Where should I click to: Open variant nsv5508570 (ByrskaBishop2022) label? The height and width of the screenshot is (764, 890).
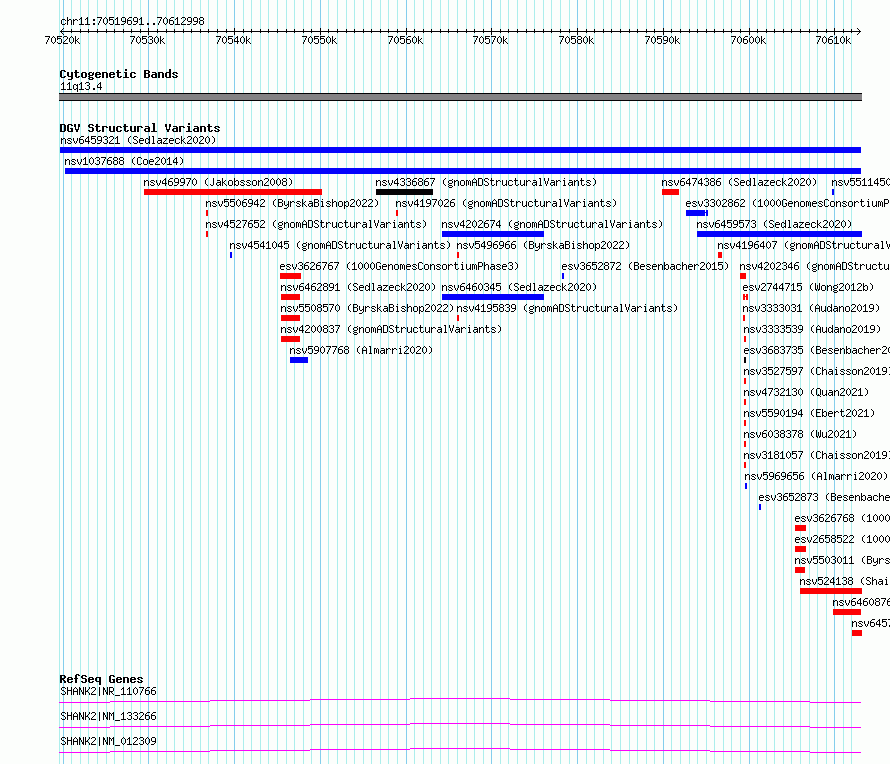pyautogui.click(x=367, y=308)
